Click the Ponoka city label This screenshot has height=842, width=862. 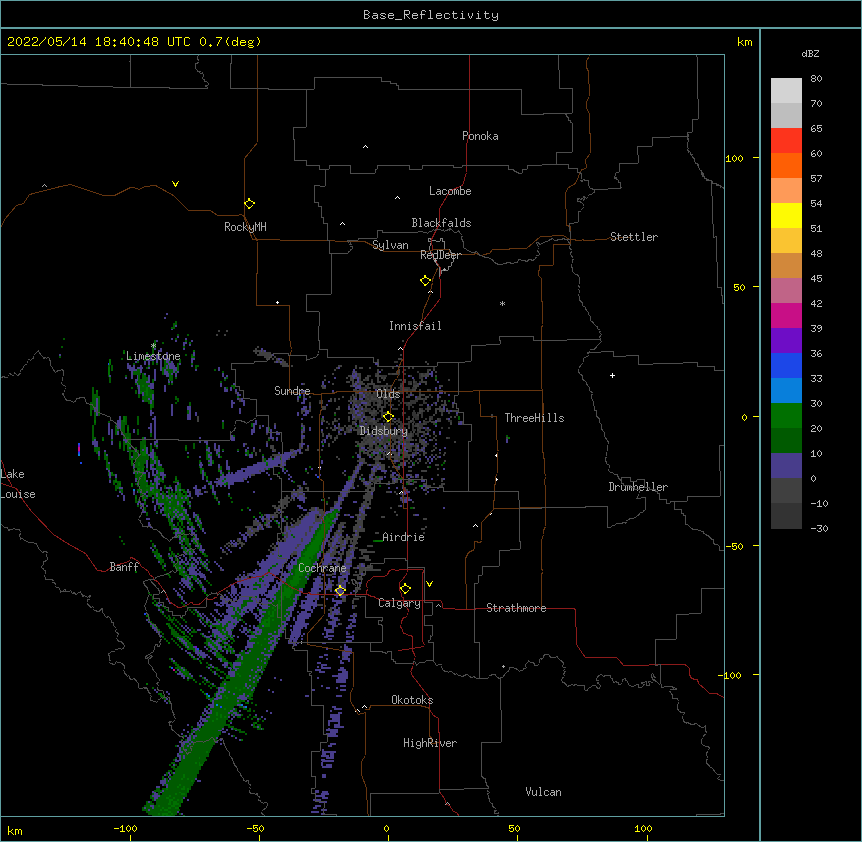(480, 136)
